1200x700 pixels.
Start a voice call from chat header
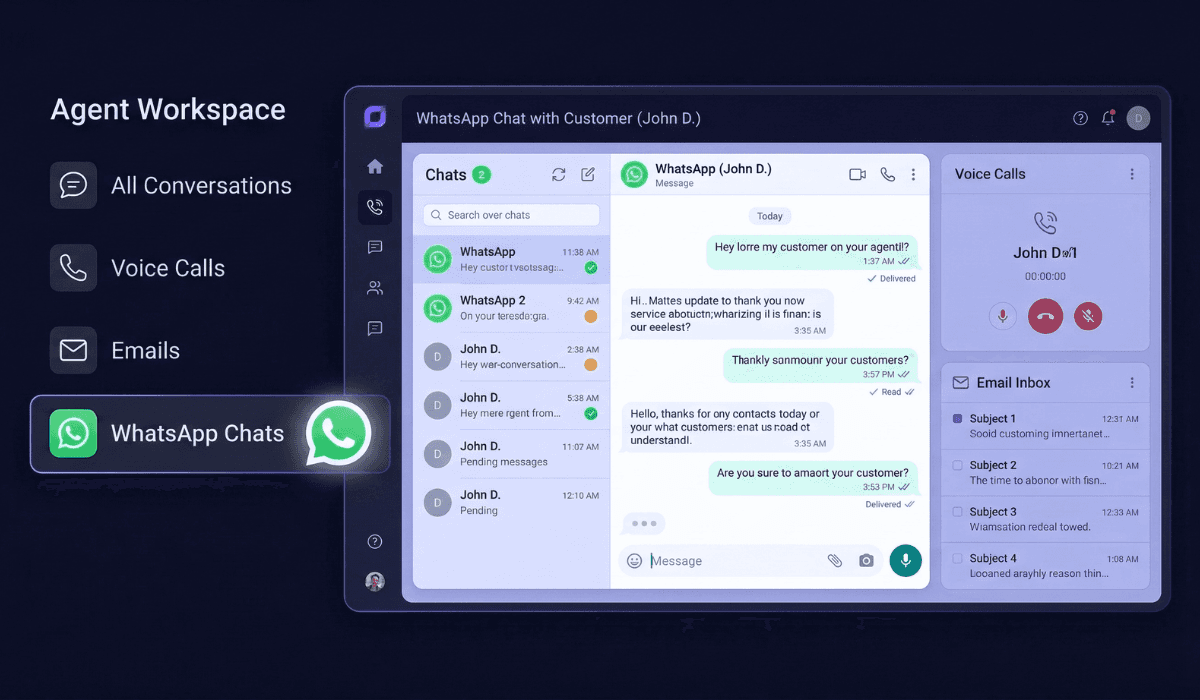click(x=887, y=174)
